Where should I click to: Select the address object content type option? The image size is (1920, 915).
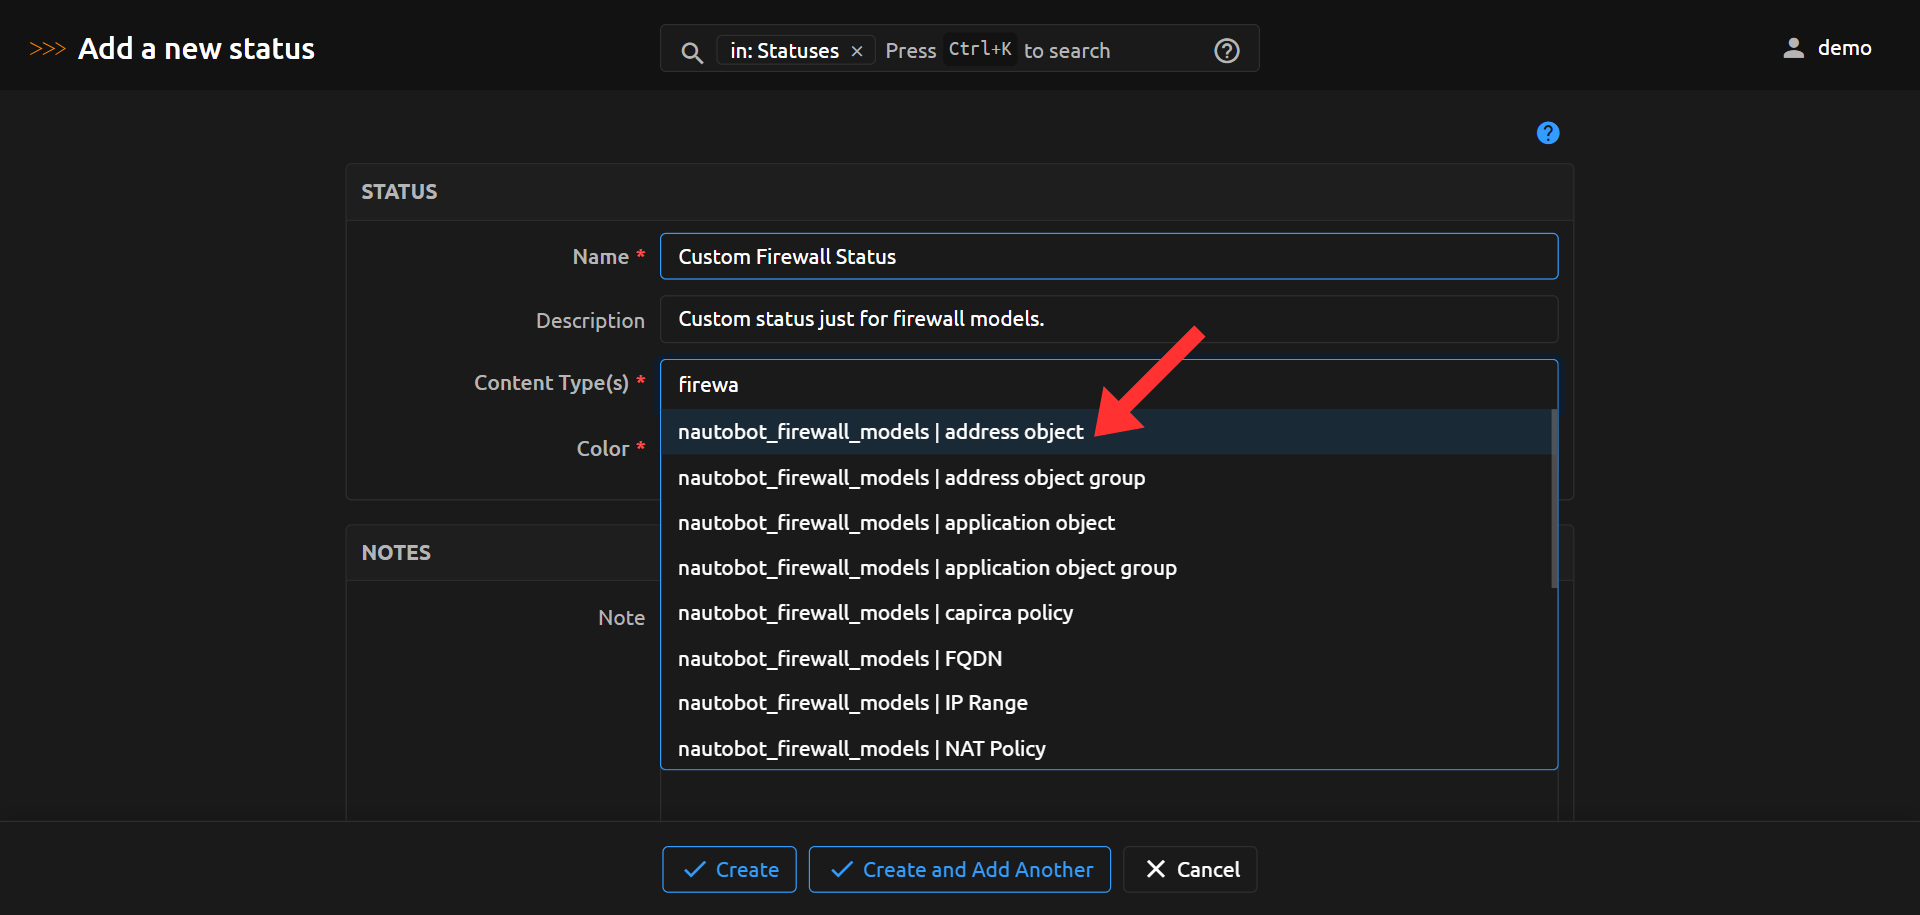pos(880,431)
